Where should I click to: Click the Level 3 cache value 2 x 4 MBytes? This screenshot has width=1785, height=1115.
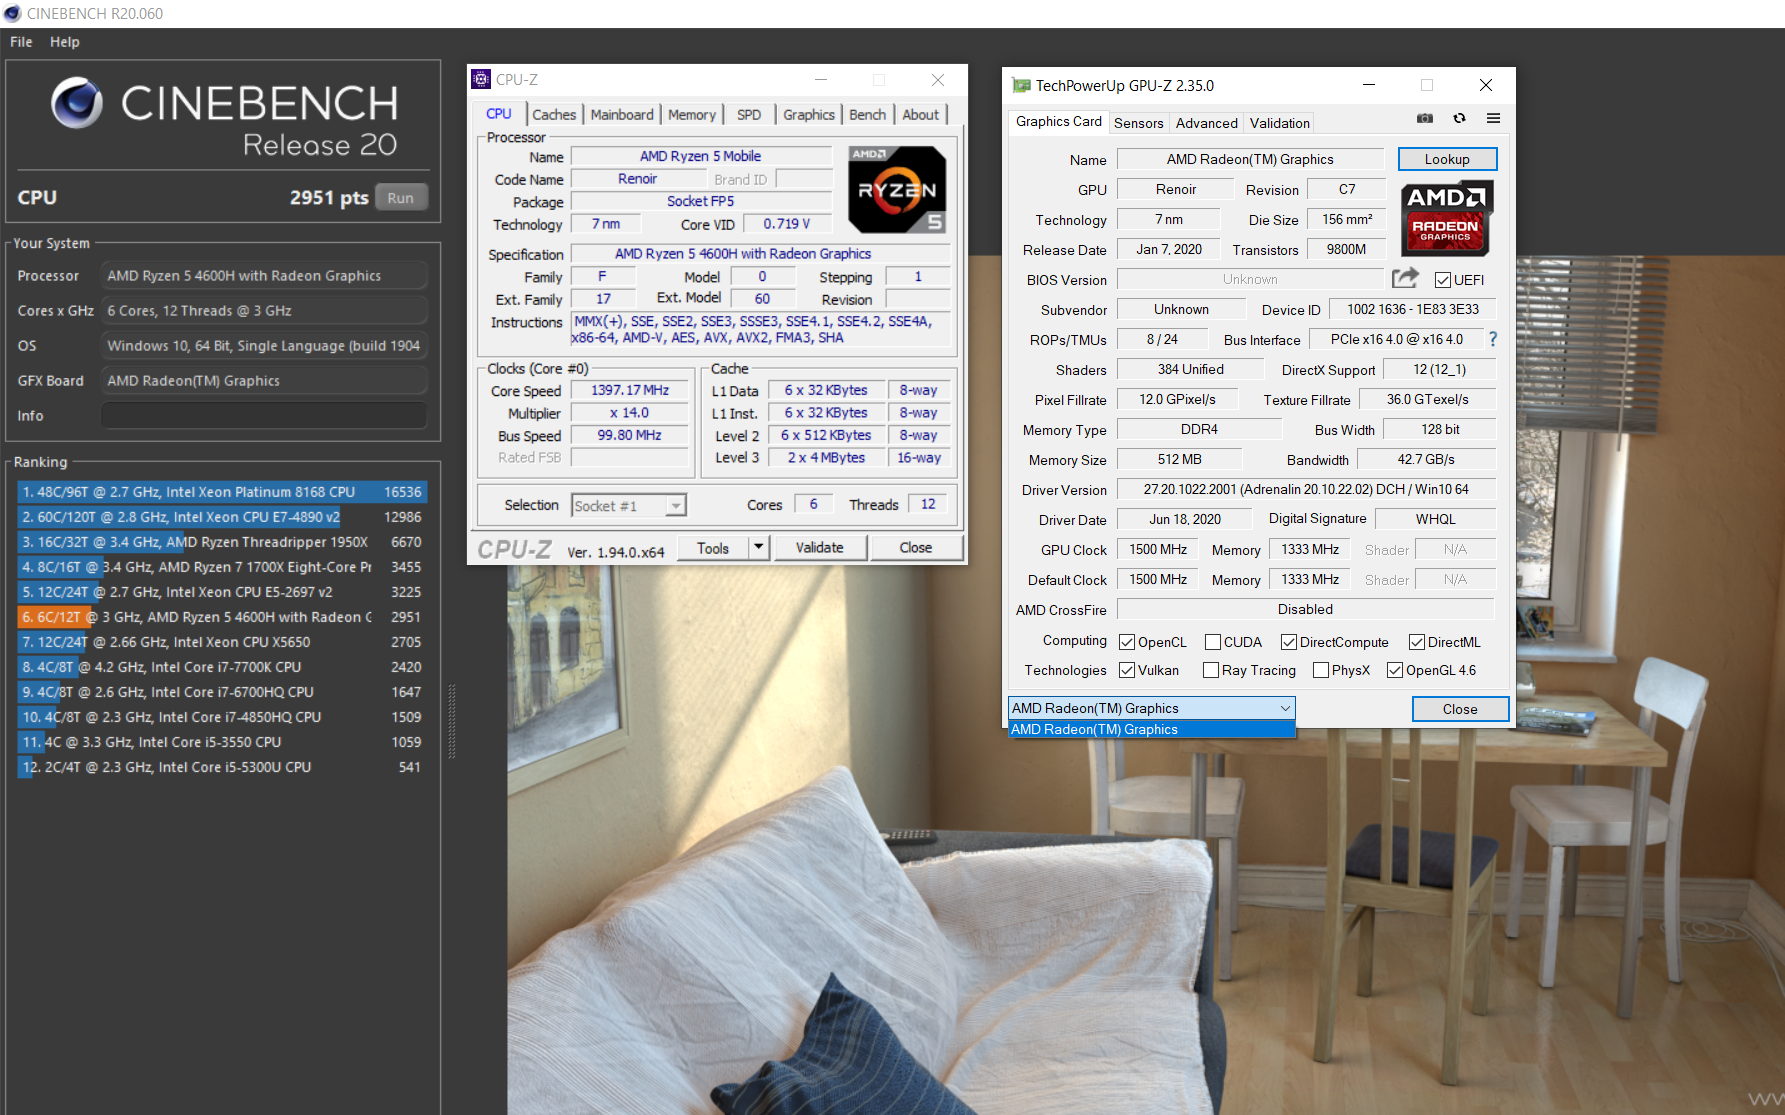(826, 457)
